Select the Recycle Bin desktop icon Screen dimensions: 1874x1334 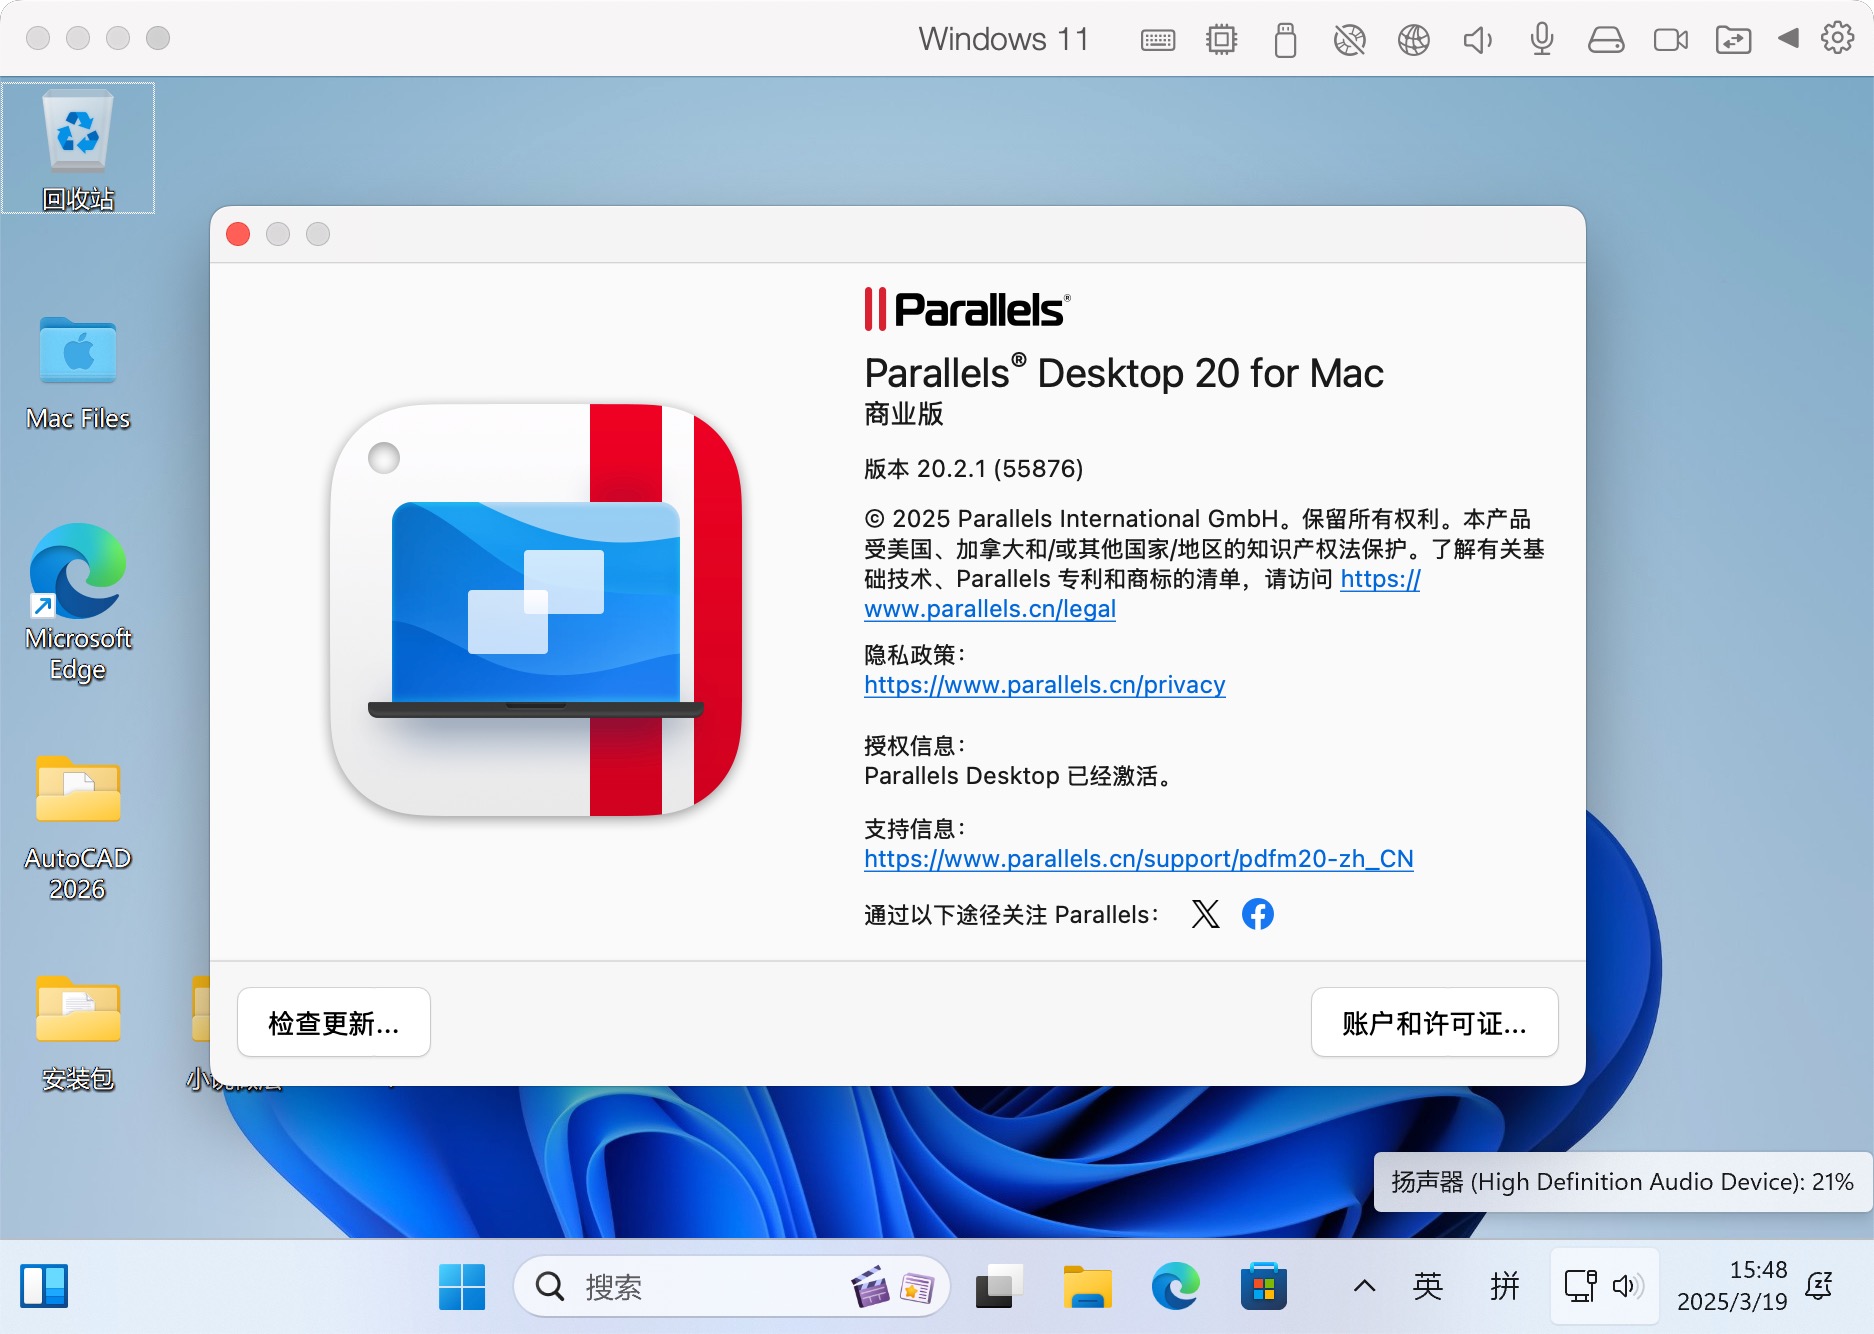tap(78, 149)
